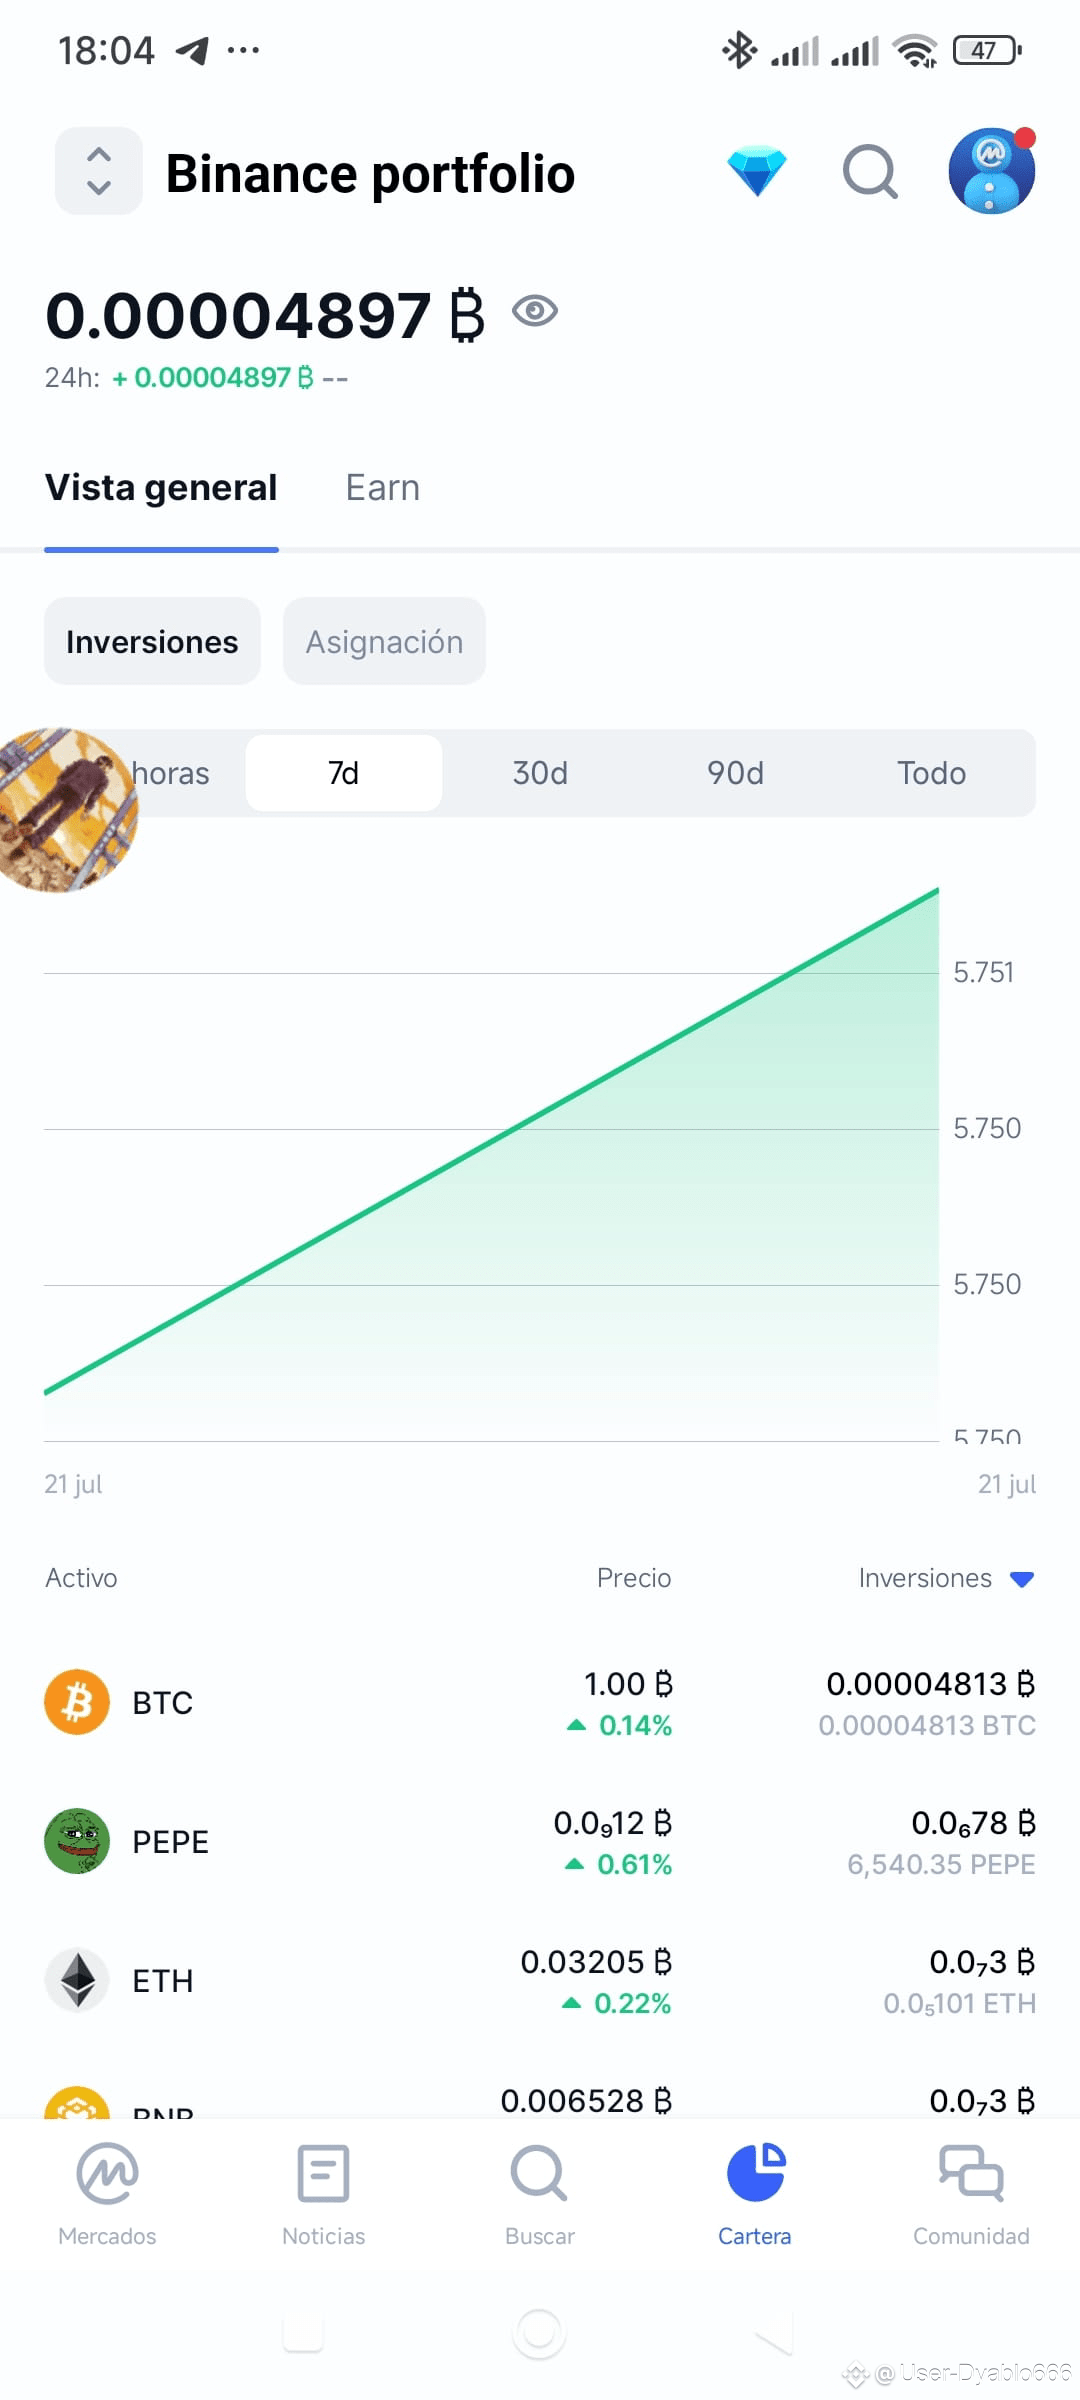This screenshot has height=2400, width=1080.
Task: Tap the floating circular avatar thumbnail
Action: (68, 808)
